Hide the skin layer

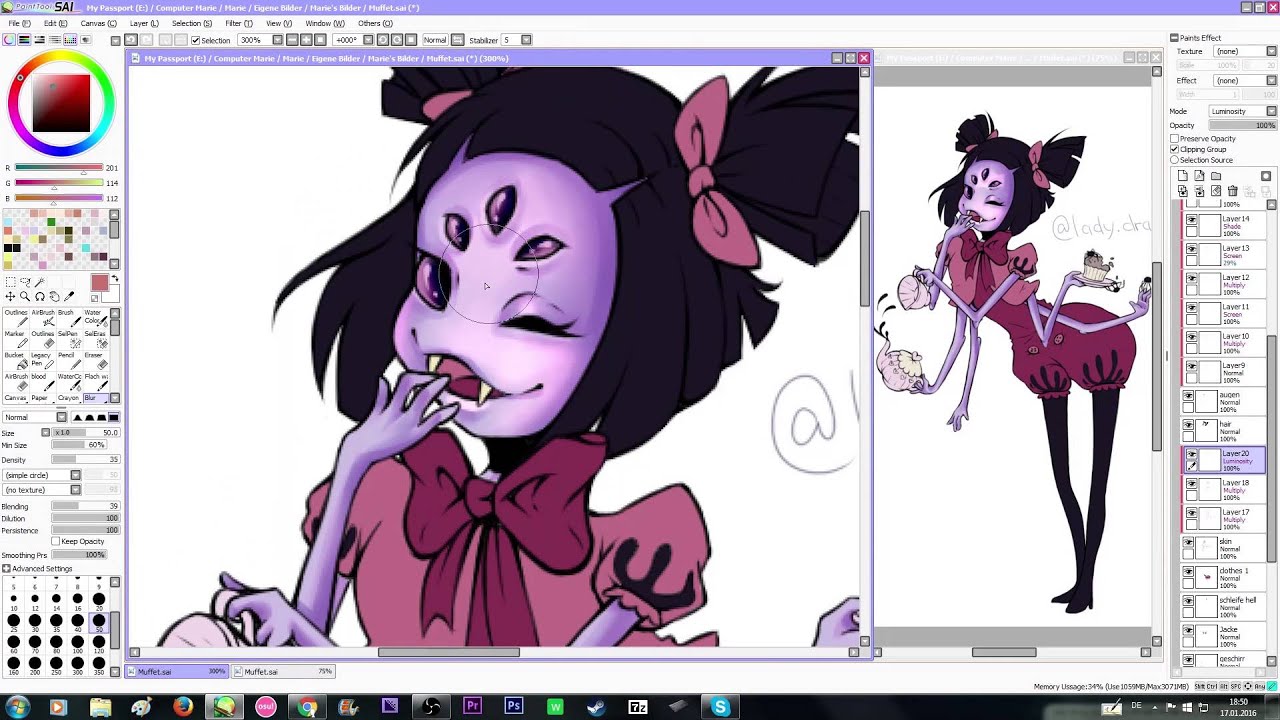[x=1189, y=542]
